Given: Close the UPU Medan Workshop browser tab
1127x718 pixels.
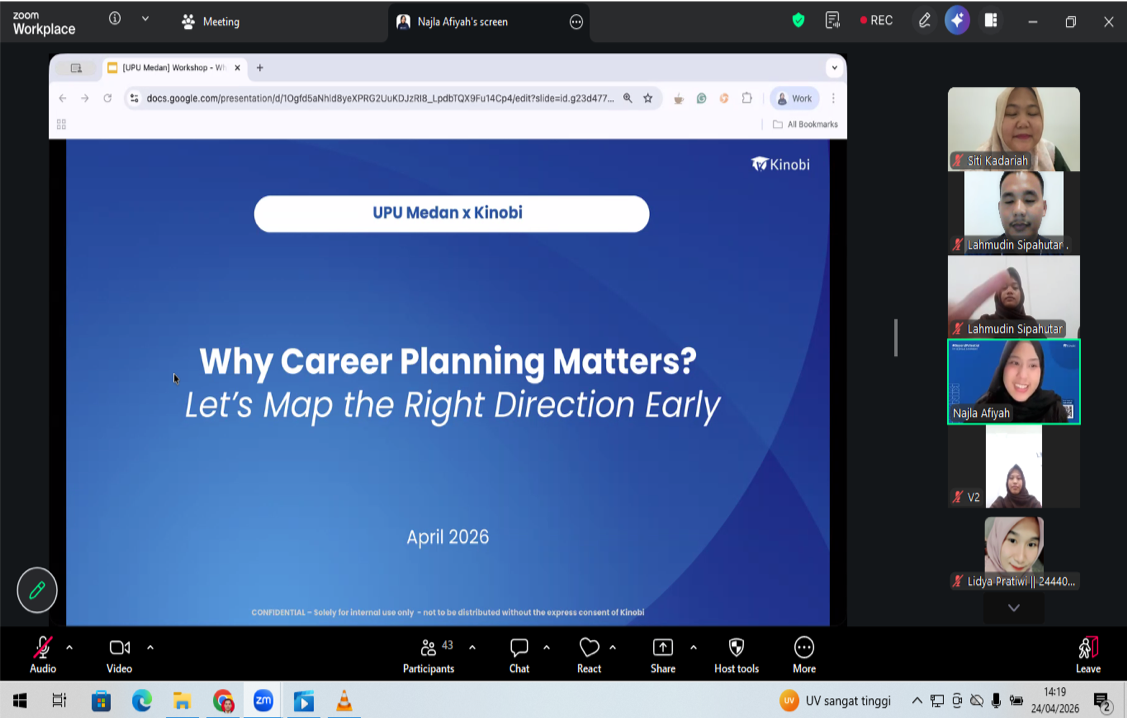Looking at the screenshot, I should tap(237, 68).
